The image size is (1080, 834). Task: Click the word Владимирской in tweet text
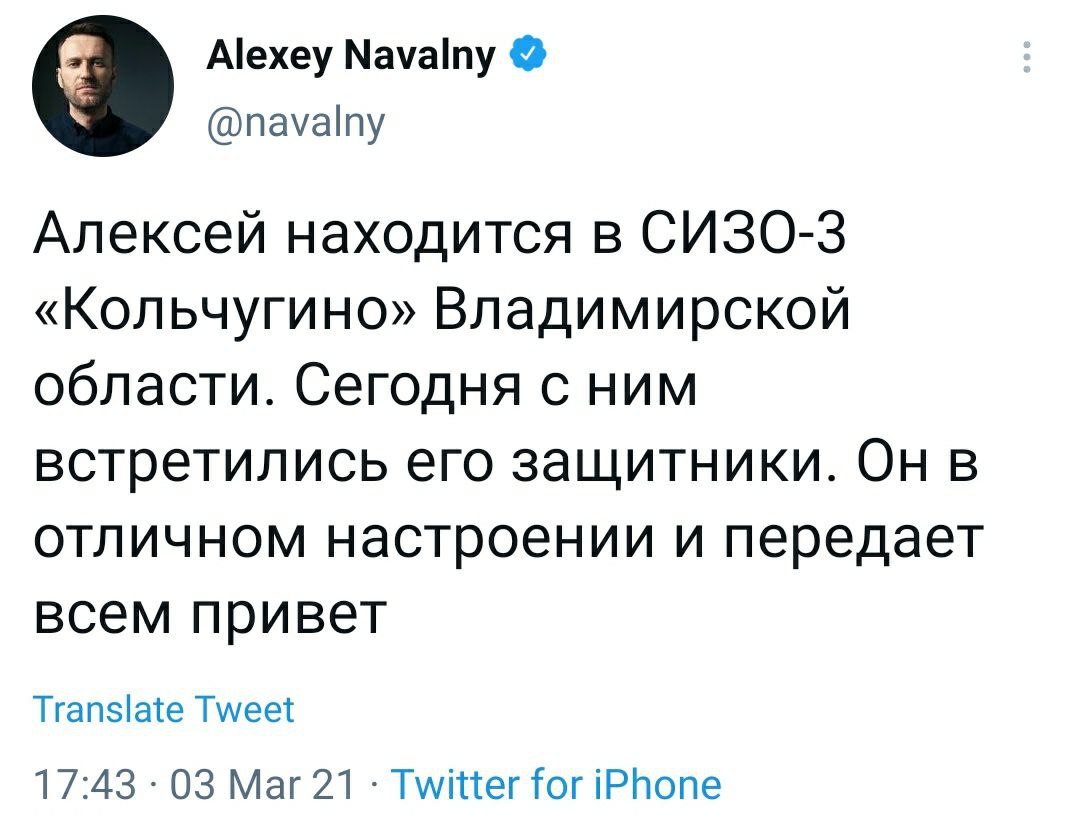tap(641, 309)
